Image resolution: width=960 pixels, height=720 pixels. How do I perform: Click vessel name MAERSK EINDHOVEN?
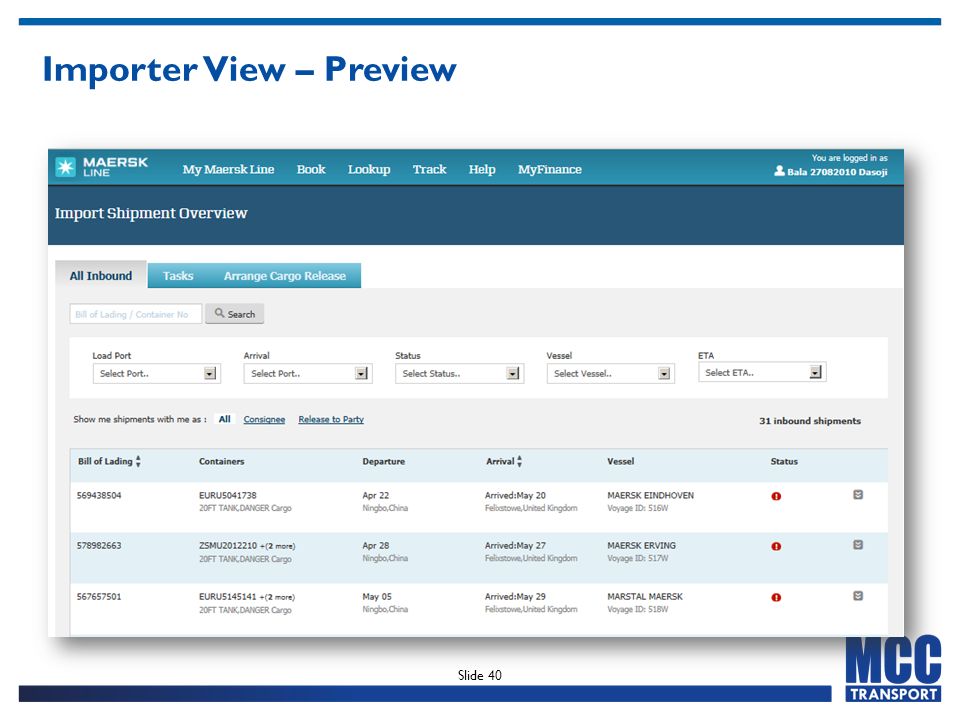click(x=650, y=495)
